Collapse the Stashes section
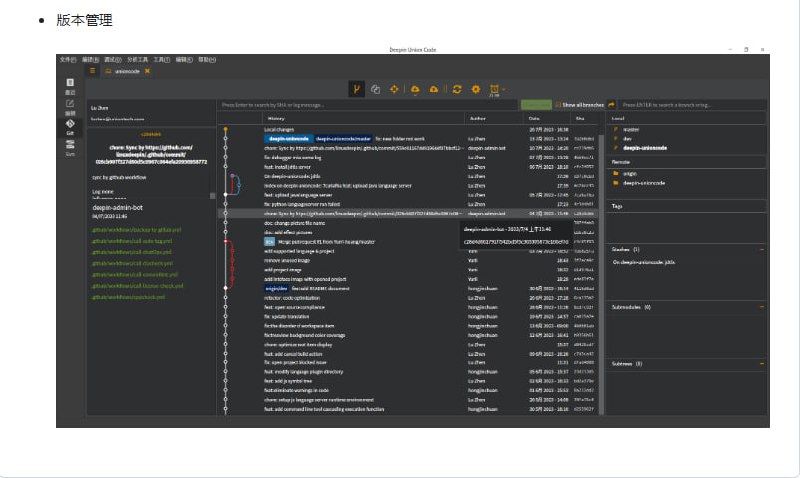This screenshot has width=800, height=478. (x=762, y=249)
